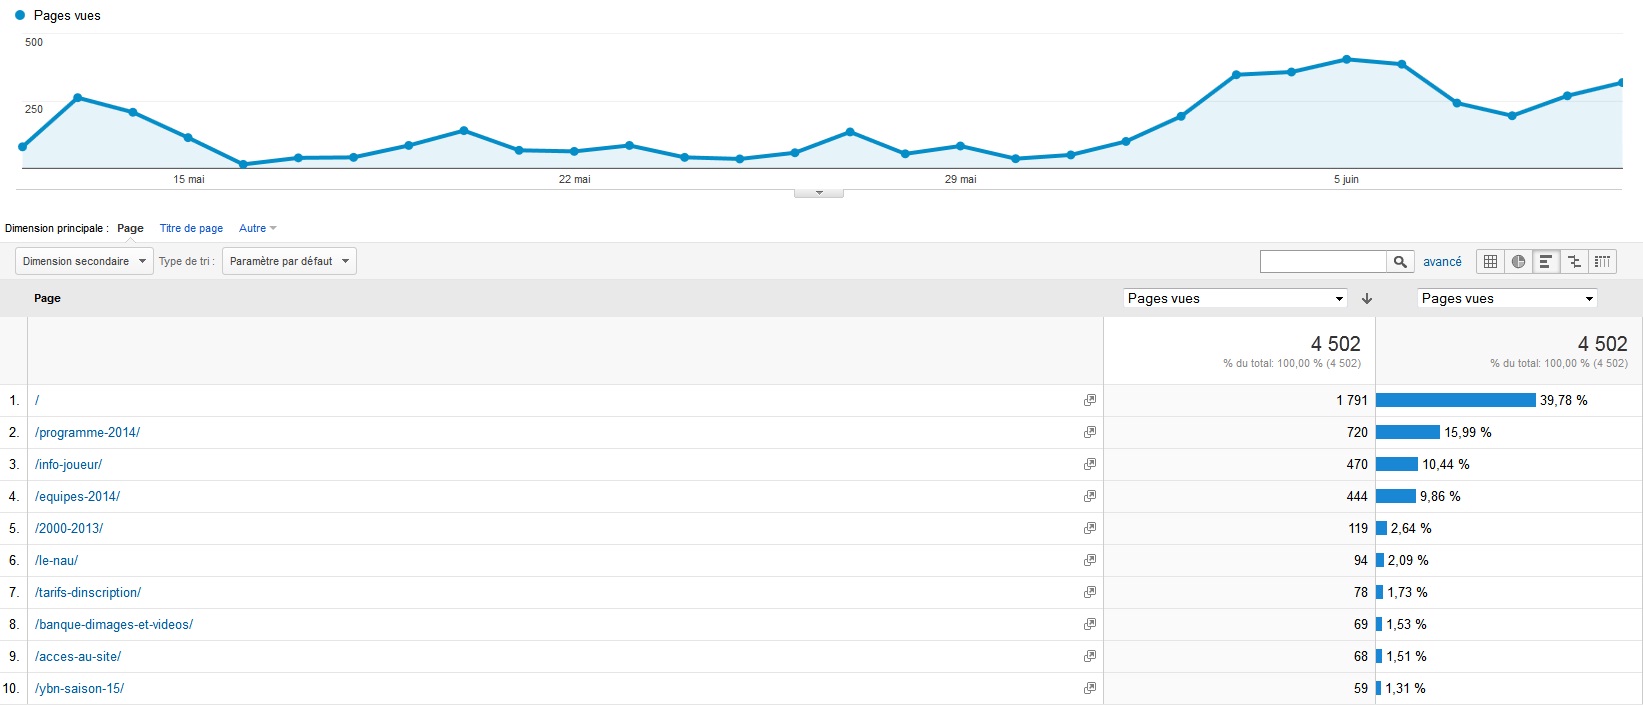Collapse the chart using the handle below it
Screen dimensions: 1643x708
[x=819, y=193]
